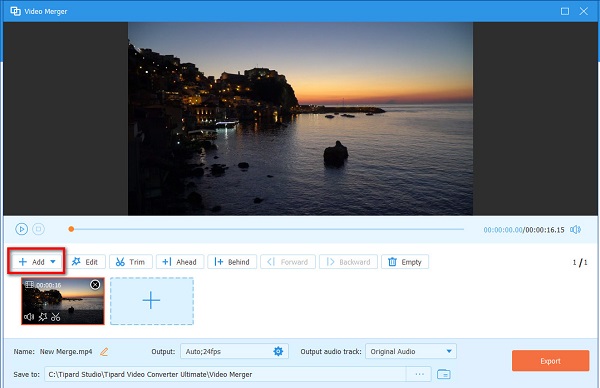The width and height of the screenshot is (600, 388).
Task: Click the scissors icon on the clip thumbnail
Action: click(56, 317)
